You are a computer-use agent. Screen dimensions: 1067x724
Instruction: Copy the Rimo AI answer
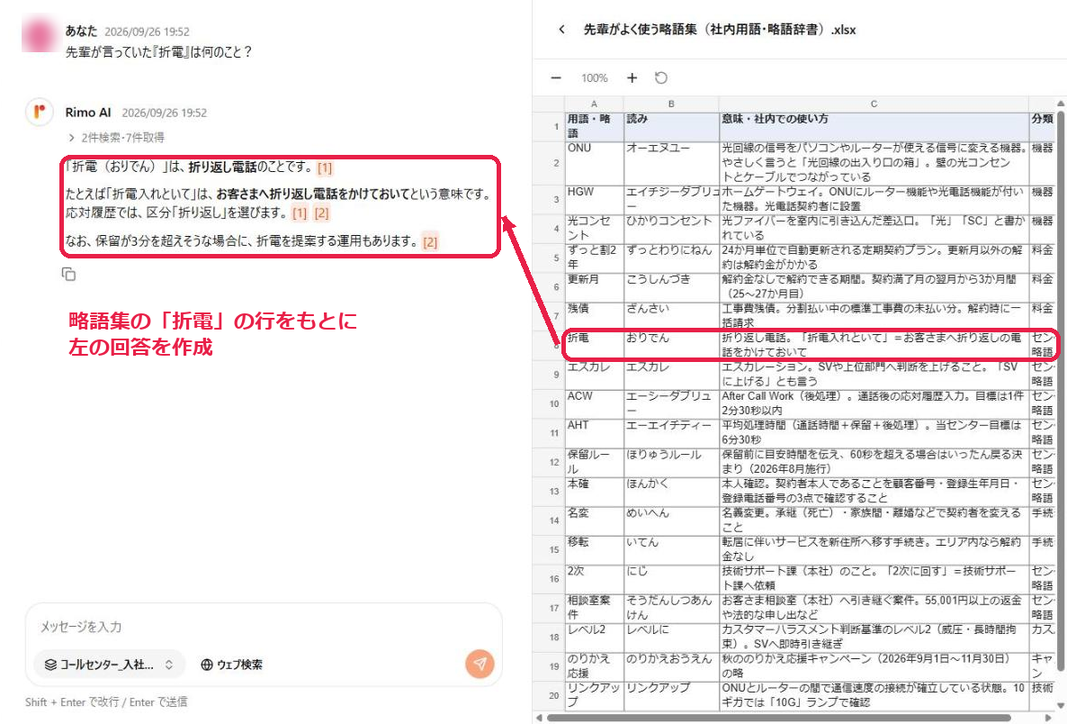point(69,274)
